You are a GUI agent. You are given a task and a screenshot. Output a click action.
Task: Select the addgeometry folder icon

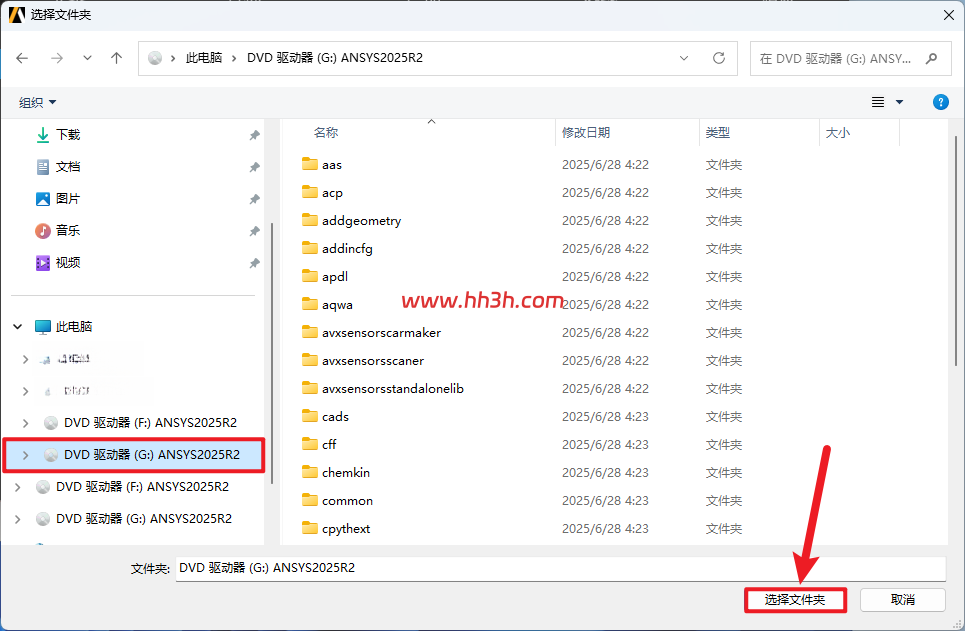pyautogui.click(x=310, y=220)
